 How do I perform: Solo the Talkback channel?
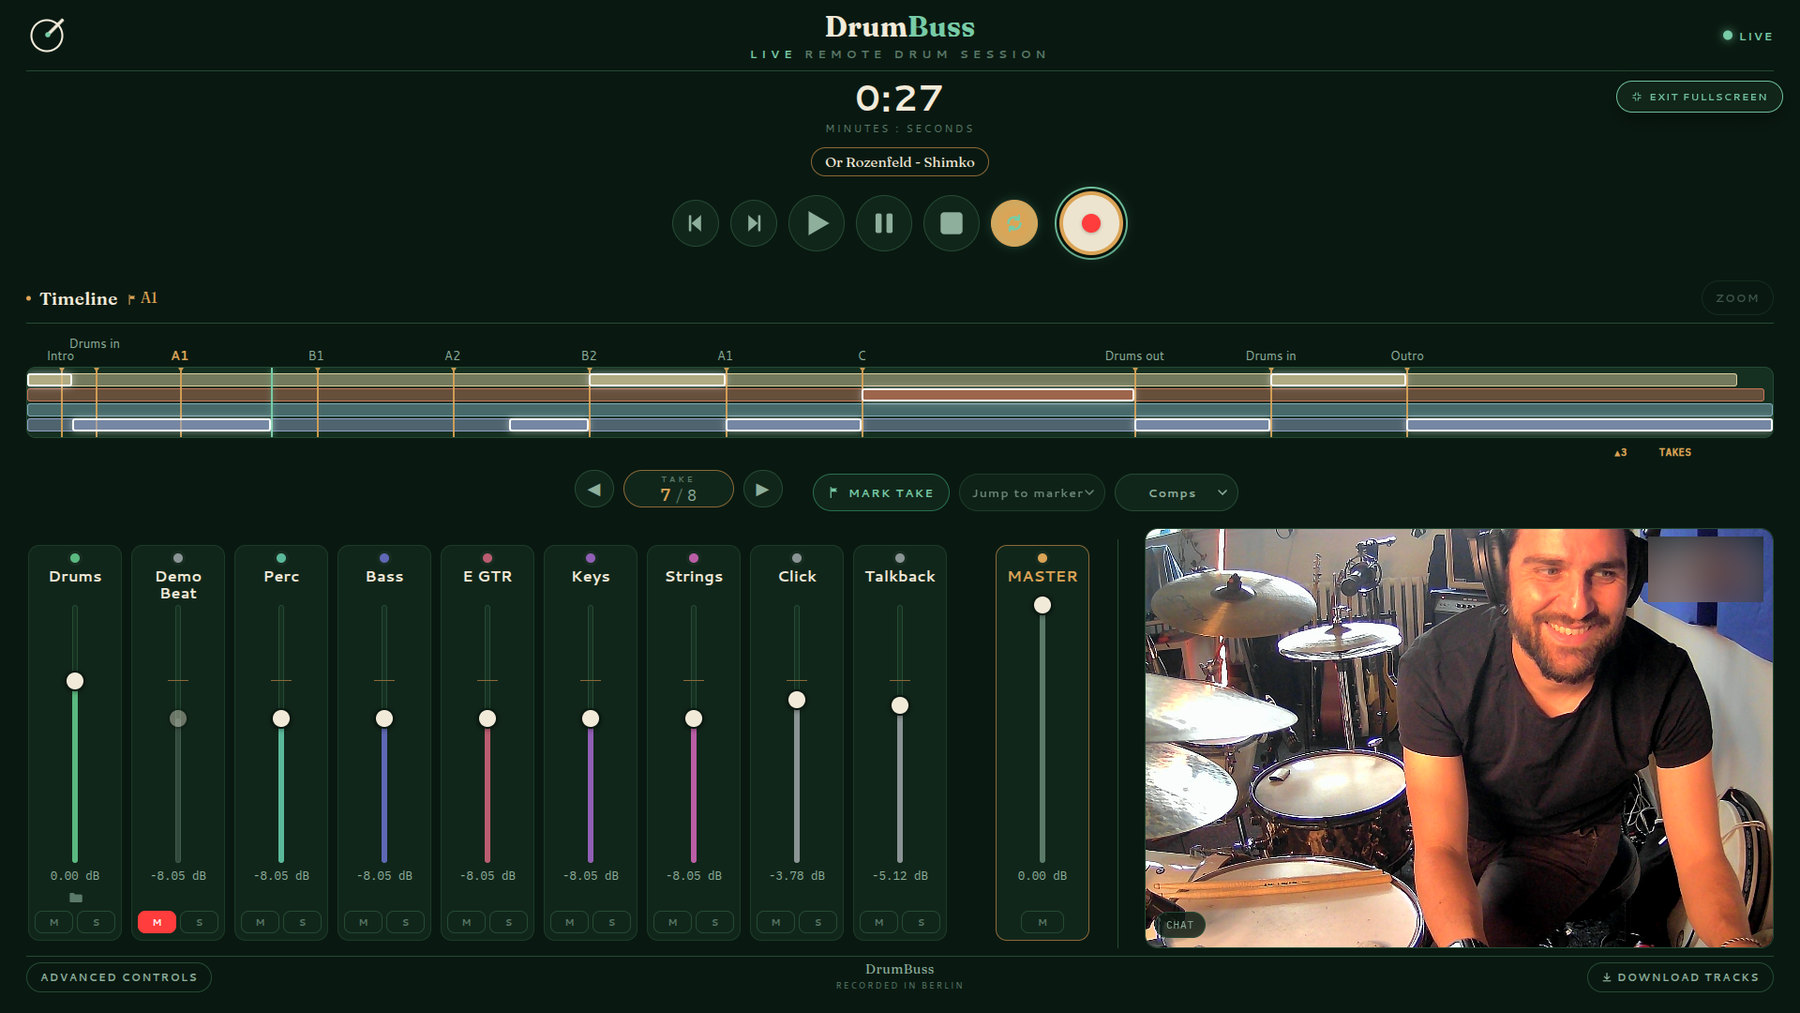point(920,922)
